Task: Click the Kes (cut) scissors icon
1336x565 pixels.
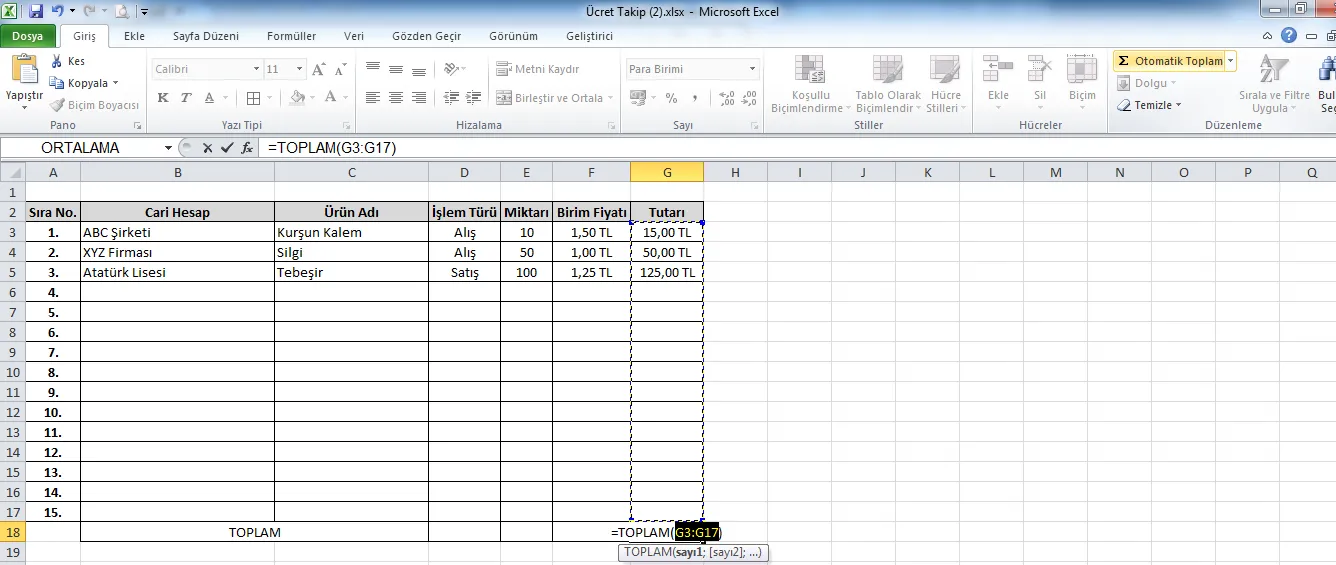Action: (x=57, y=61)
